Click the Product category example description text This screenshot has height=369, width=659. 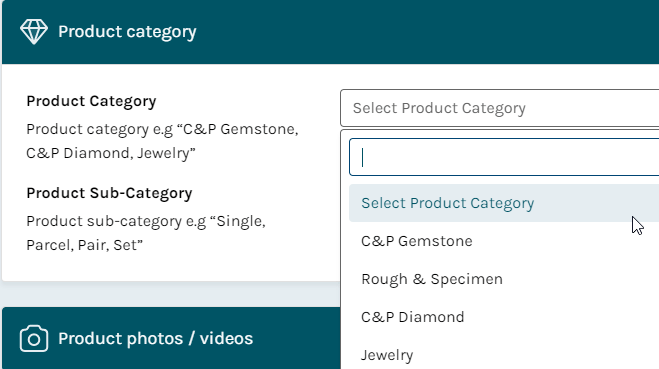162,141
